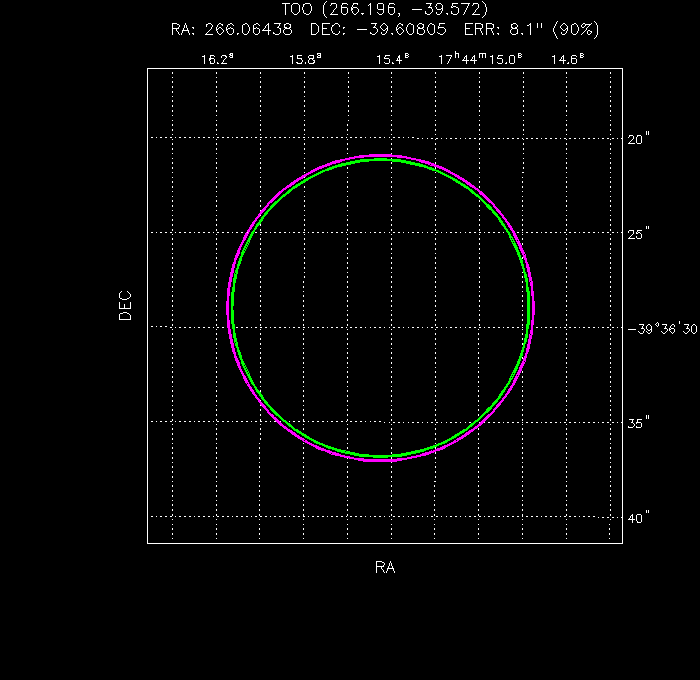Click the 20" declination tick label
This screenshot has height=680, width=700.
pyautogui.click(x=638, y=139)
